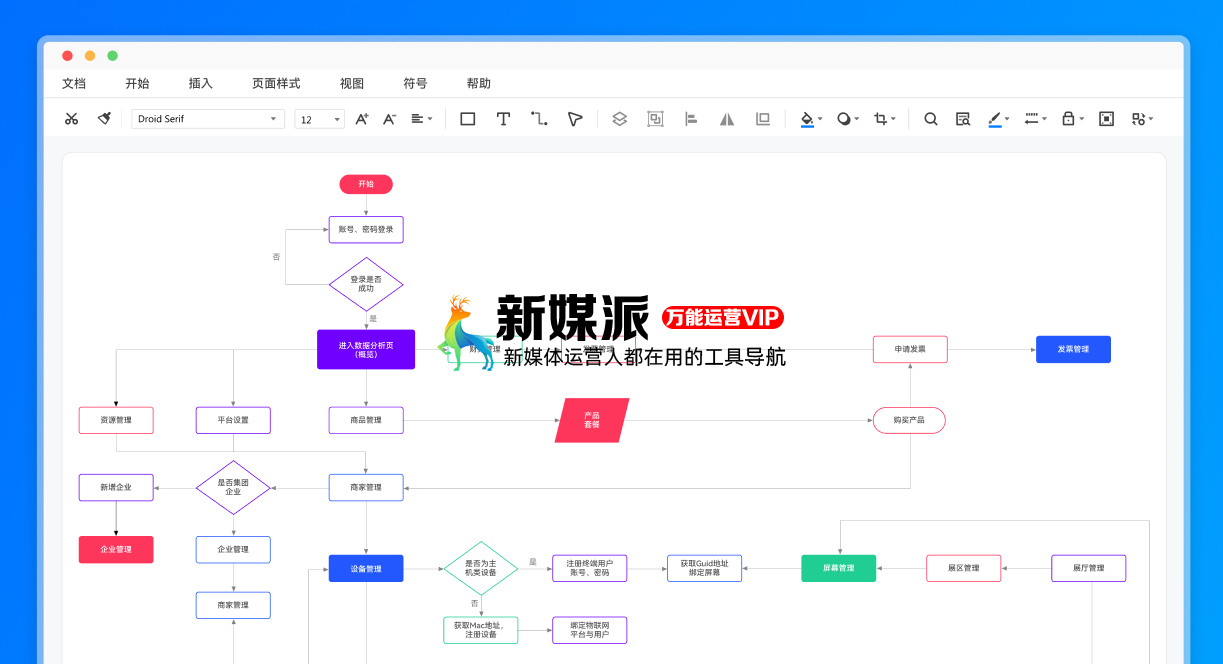
Task: Select the Cut scissors tool
Action: point(71,119)
